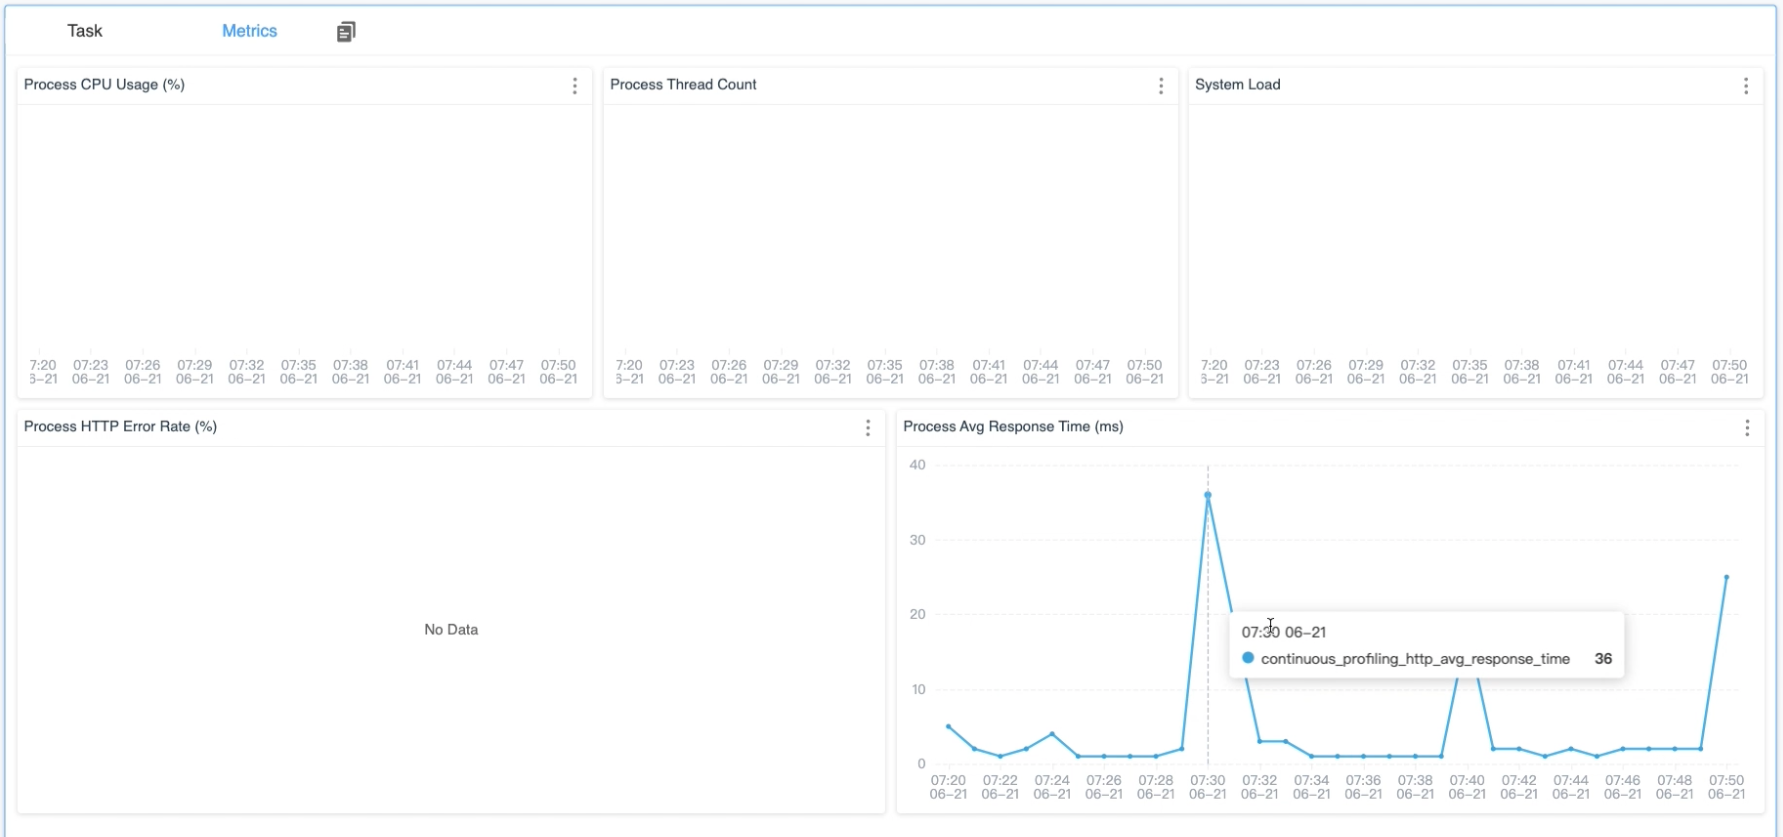Click the Process HTTP Error Rate (%) title
1783x837 pixels.
(120, 427)
